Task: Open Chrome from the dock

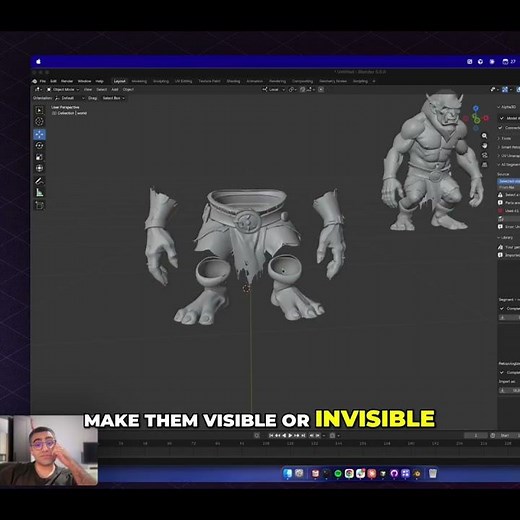Action: click(349, 473)
